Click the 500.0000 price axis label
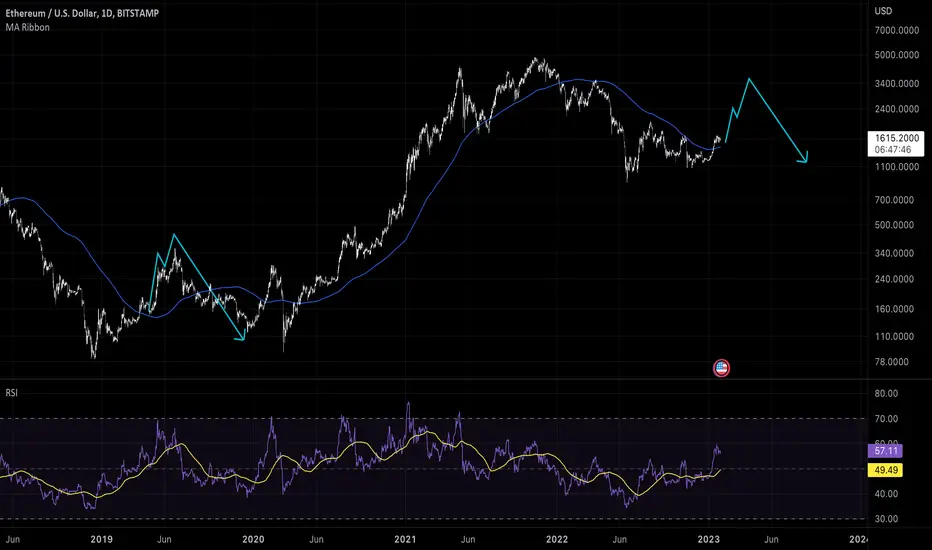 pyautogui.click(x=894, y=225)
